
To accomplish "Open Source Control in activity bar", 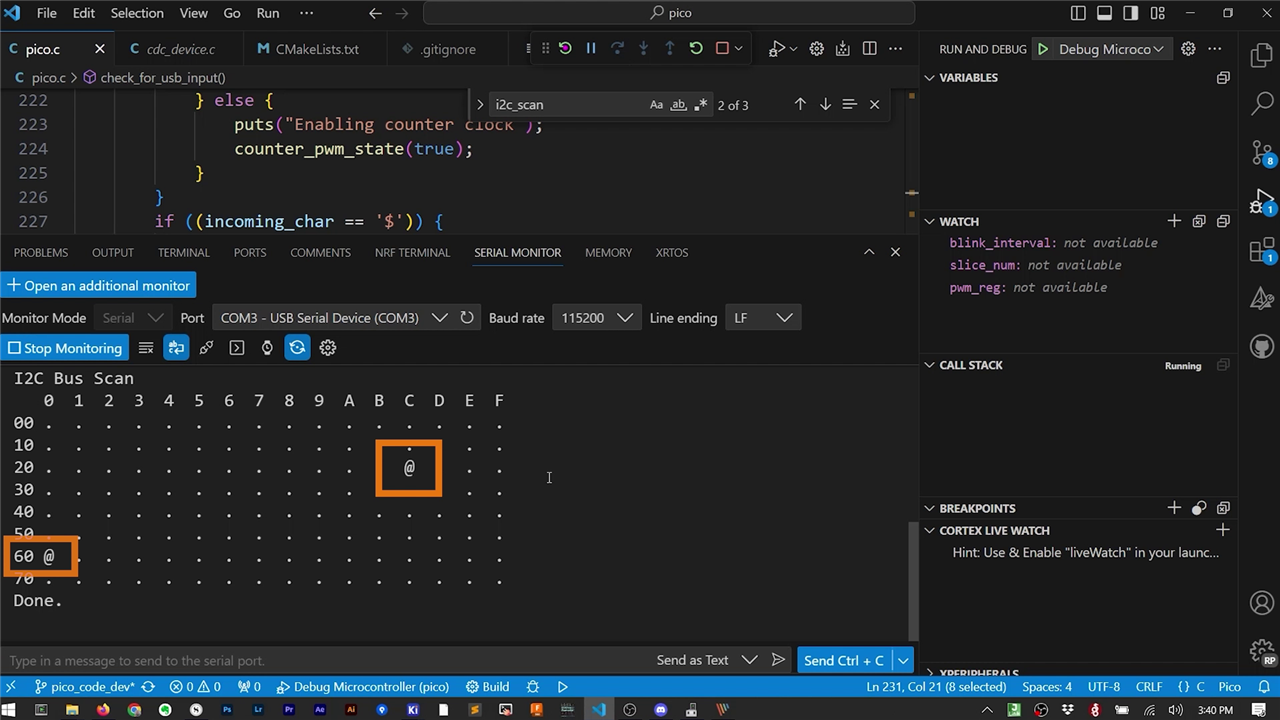I will pyautogui.click(x=1262, y=153).
